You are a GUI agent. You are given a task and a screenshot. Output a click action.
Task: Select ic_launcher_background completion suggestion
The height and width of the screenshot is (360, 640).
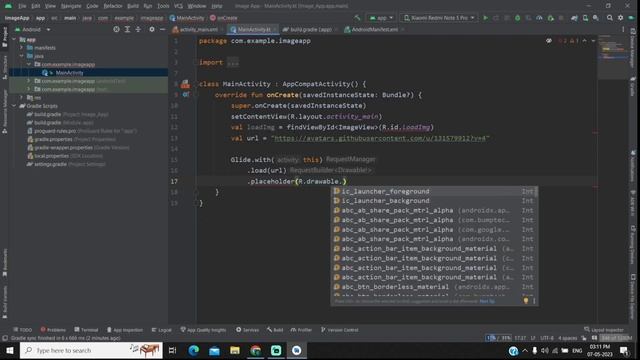tap(434, 201)
